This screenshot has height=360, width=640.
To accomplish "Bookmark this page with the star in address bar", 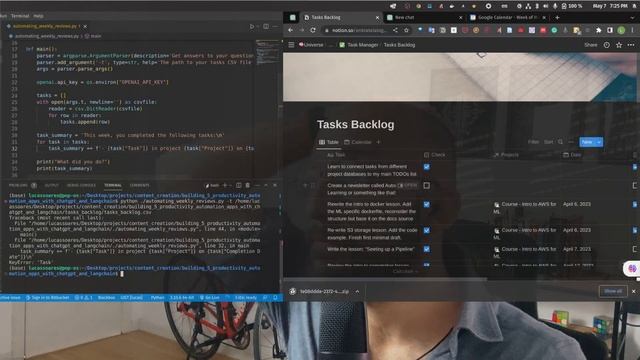I will 406,30.
